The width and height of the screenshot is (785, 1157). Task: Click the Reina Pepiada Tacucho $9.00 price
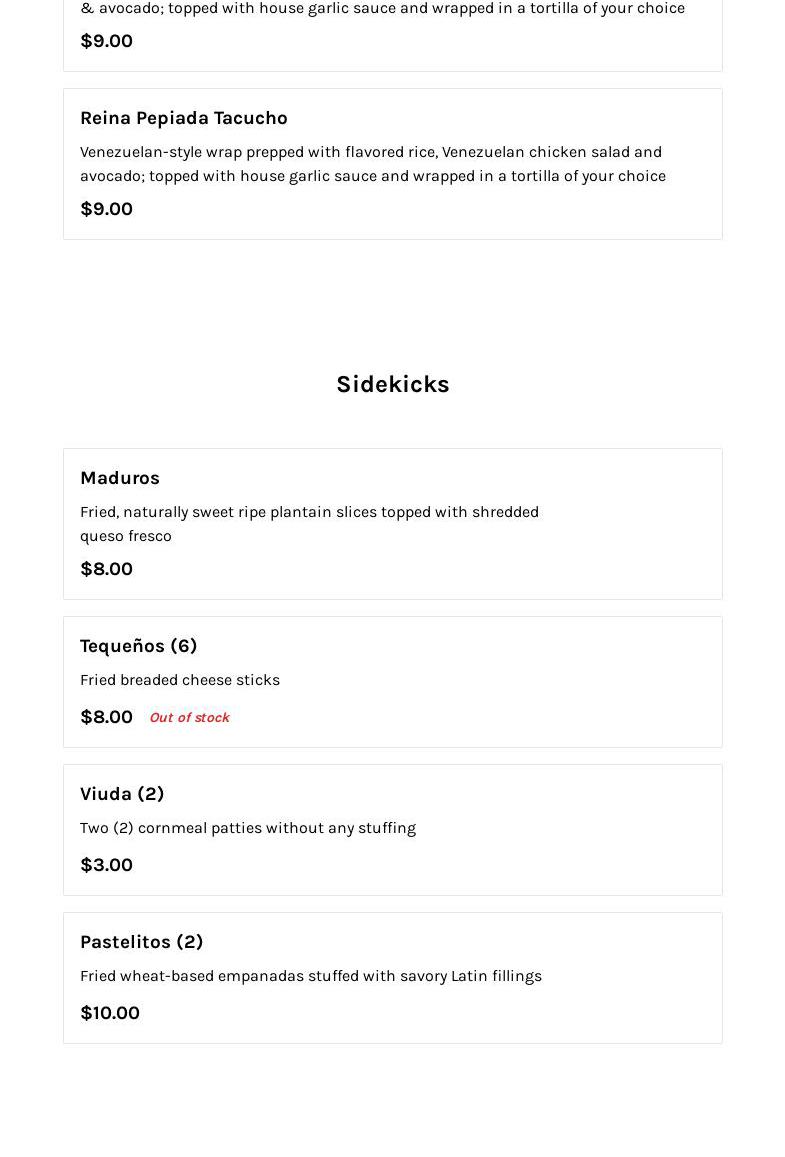click(106, 209)
